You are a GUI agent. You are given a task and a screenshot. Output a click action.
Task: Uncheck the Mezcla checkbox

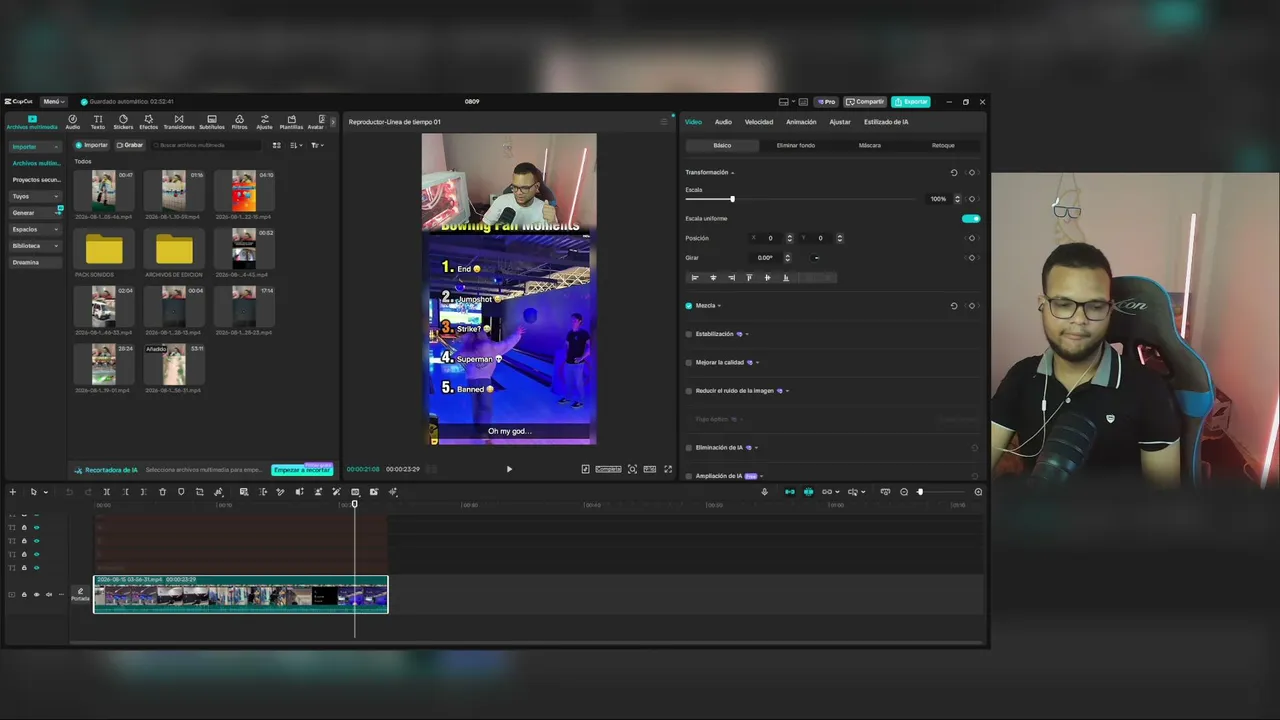pos(689,306)
